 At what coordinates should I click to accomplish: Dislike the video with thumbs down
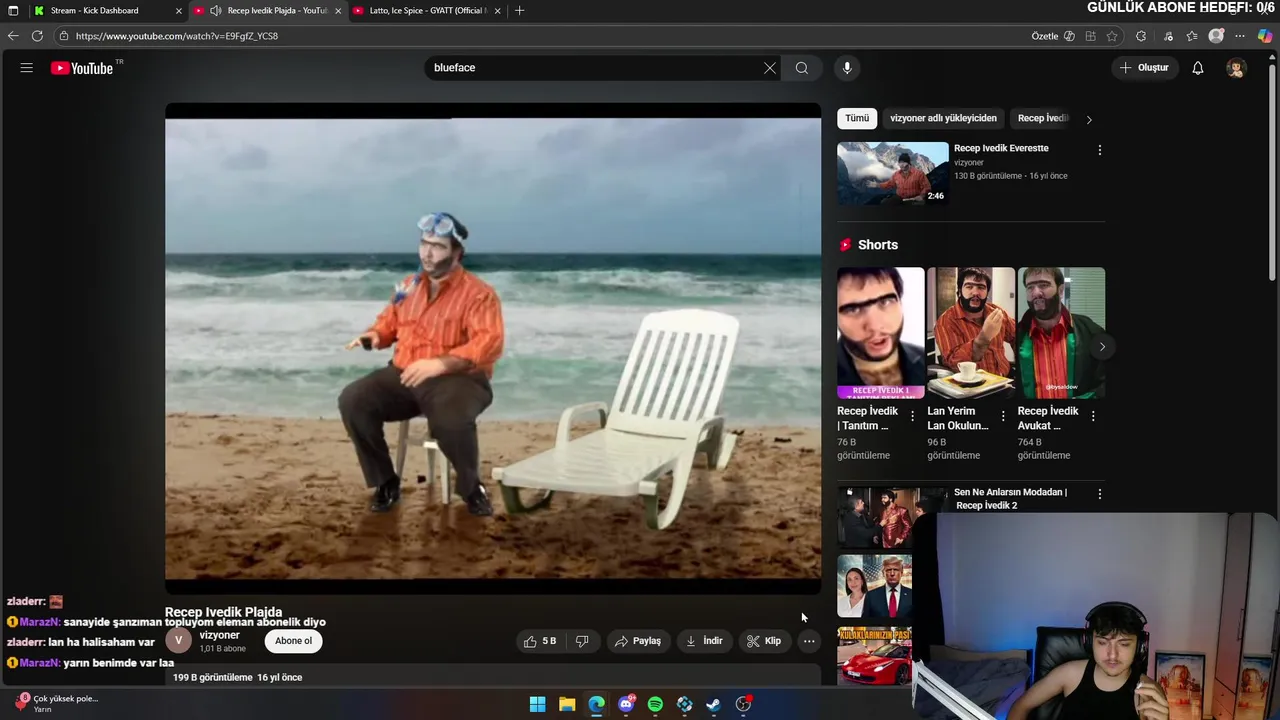coord(582,641)
